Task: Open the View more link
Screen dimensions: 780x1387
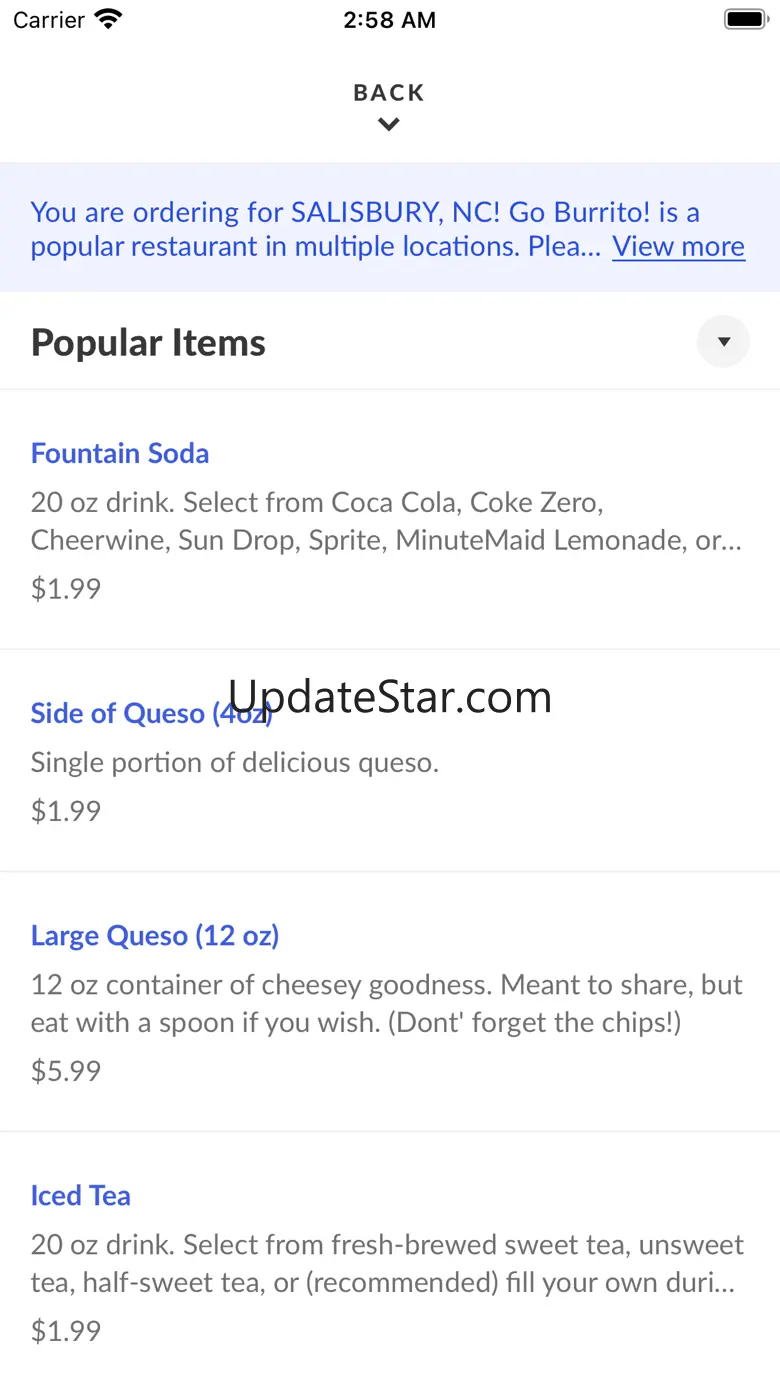Action: [678, 246]
